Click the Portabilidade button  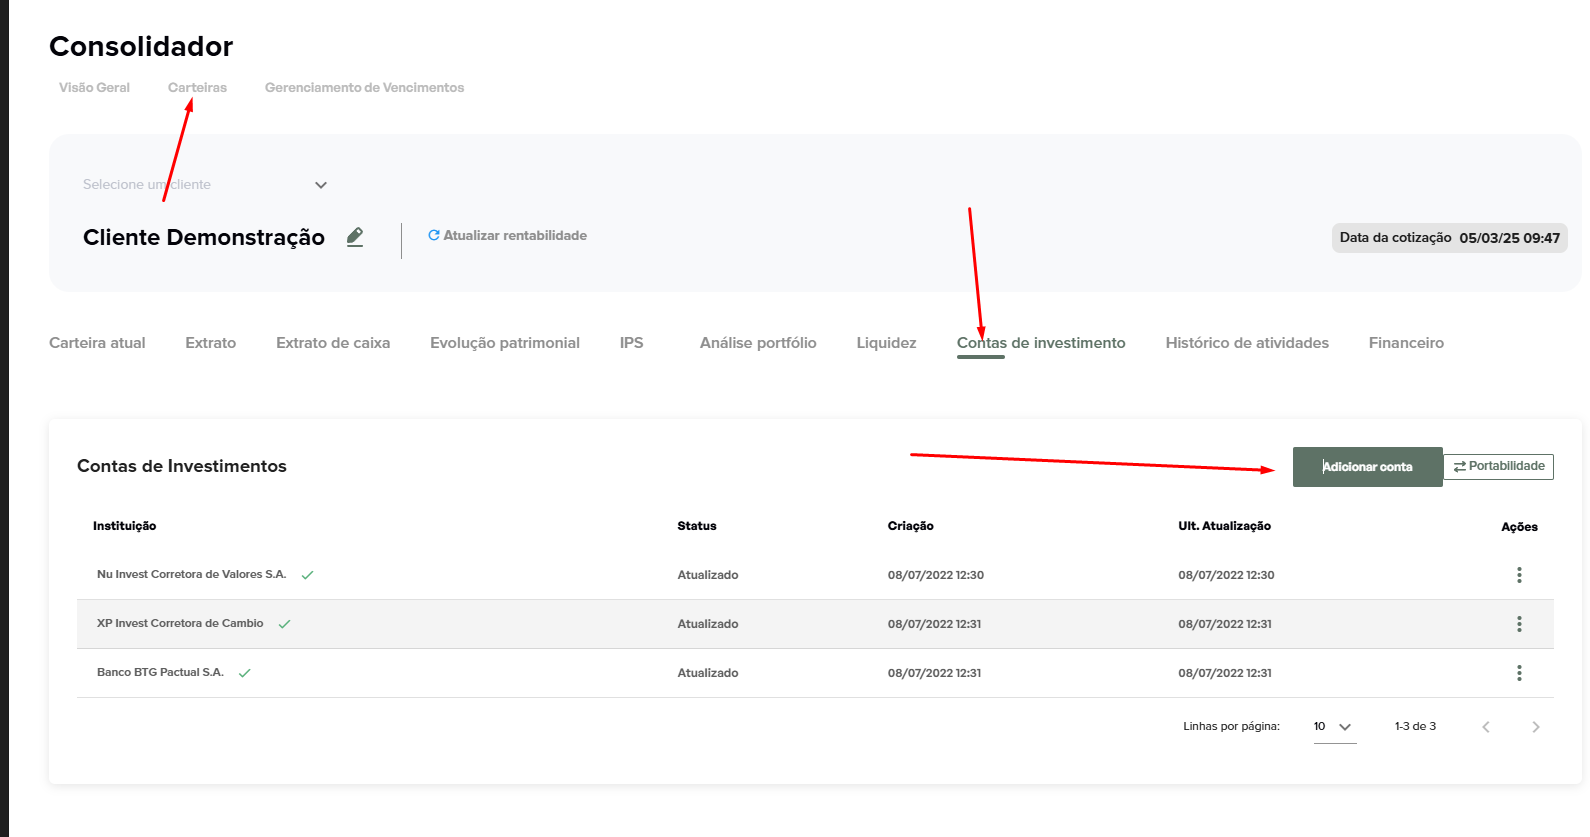(1498, 467)
